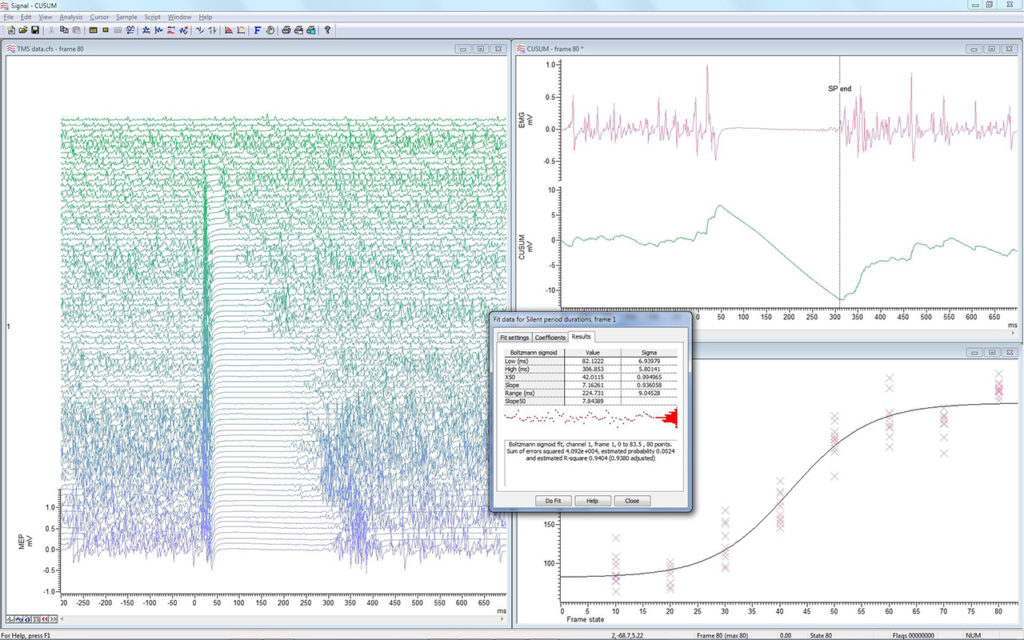Copy the selection with the Copy toolbar icon

64,31
